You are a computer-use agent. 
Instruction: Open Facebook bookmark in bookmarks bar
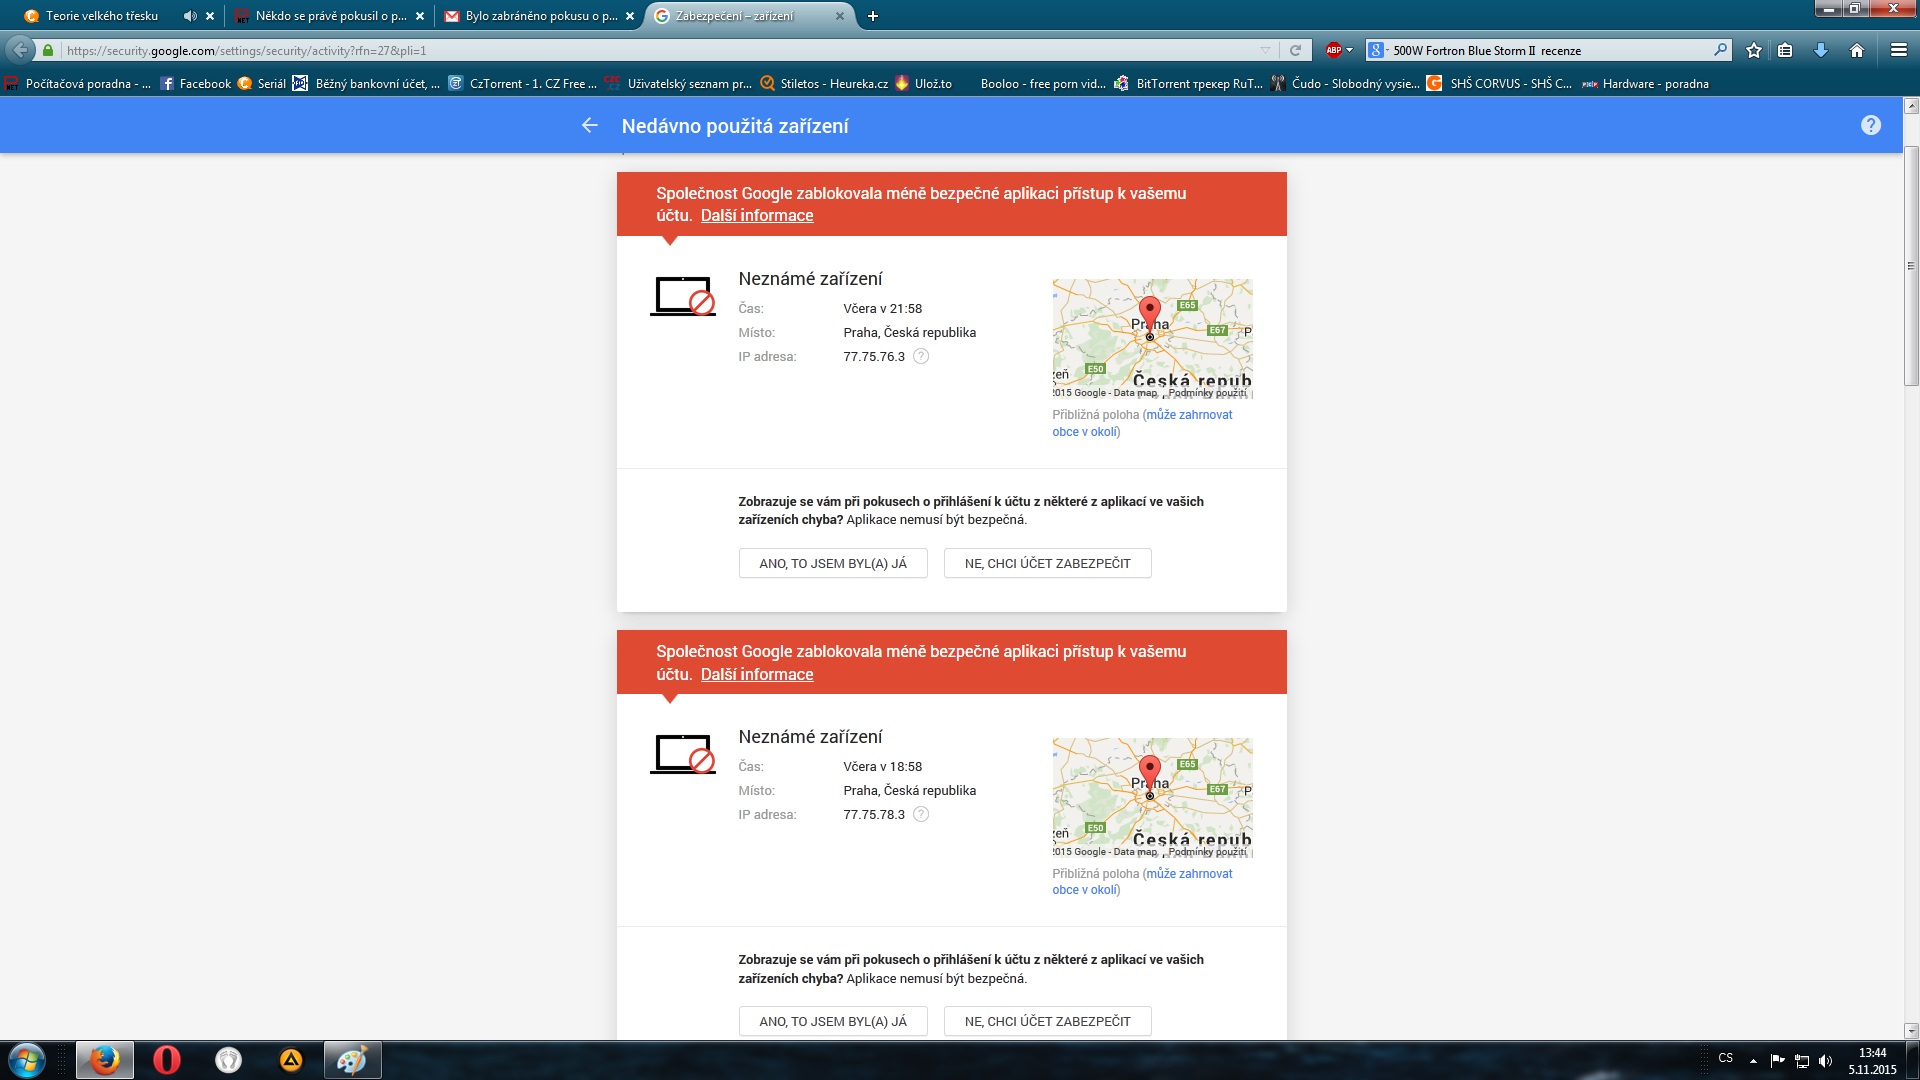click(195, 84)
